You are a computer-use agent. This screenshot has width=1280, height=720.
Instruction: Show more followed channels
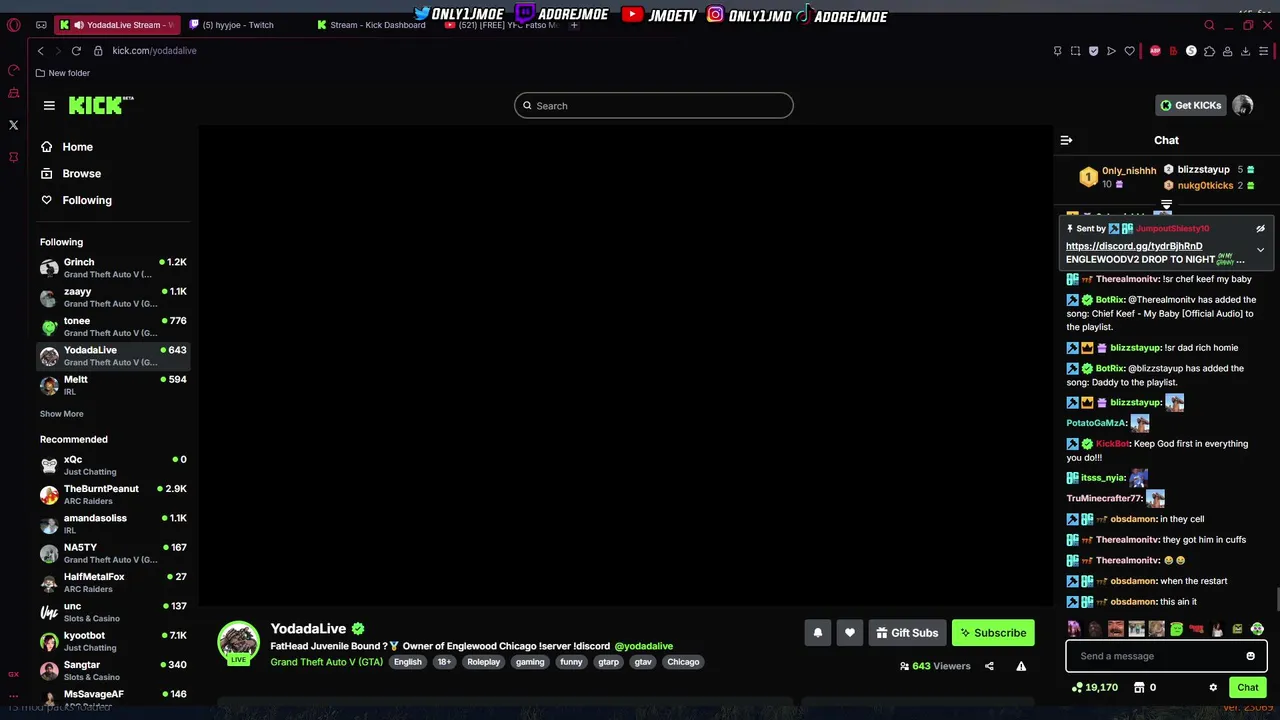61,414
